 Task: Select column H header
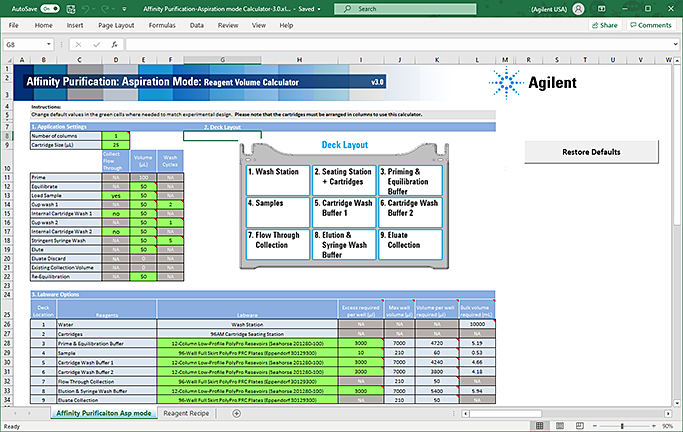pyautogui.click(x=299, y=60)
